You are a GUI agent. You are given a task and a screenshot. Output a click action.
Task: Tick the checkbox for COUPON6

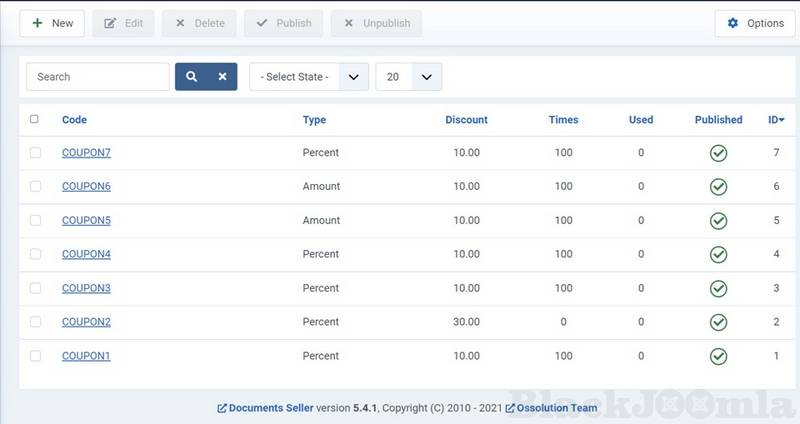35,187
